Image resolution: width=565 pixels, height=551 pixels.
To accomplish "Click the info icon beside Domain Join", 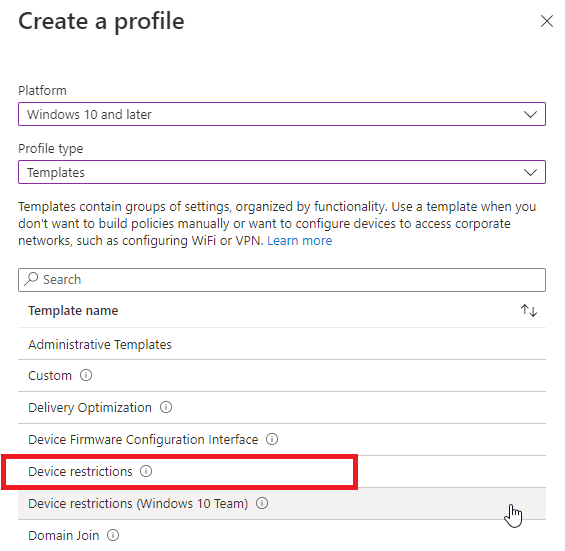I will (x=113, y=535).
